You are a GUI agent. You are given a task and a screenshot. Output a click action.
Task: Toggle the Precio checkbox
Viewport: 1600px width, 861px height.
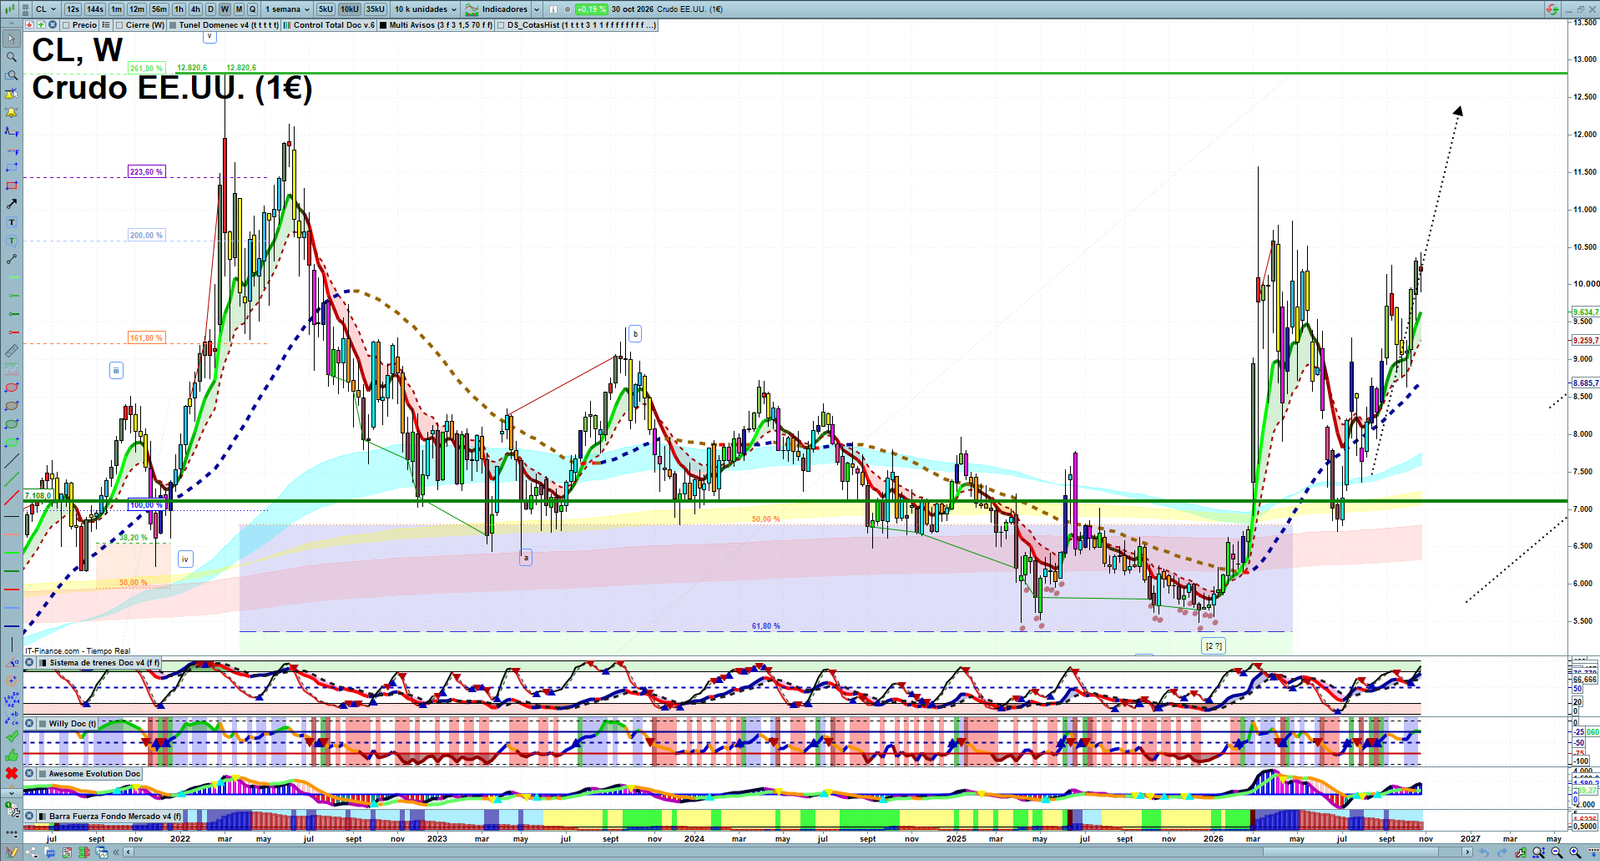66,25
